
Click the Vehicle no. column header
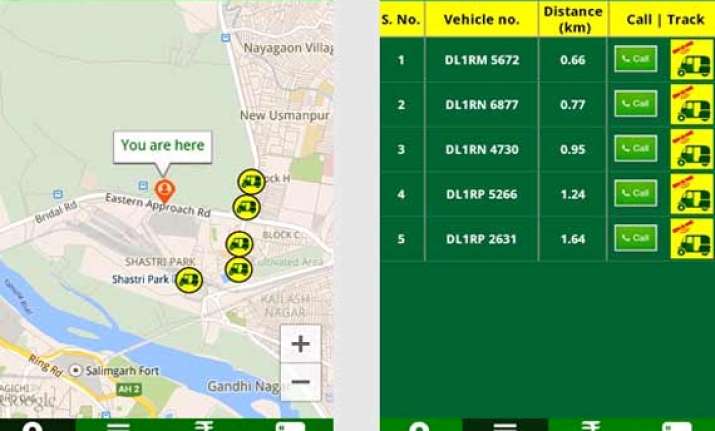click(x=482, y=19)
